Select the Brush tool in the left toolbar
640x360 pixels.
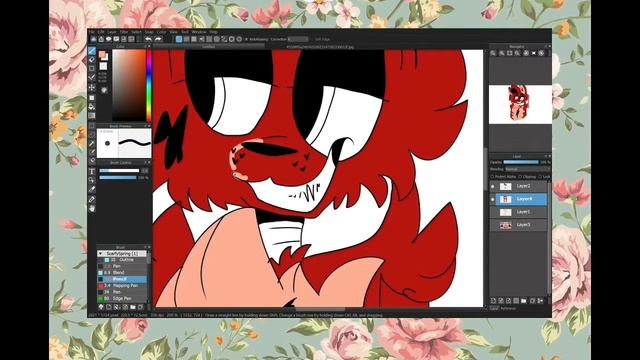pyautogui.click(x=92, y=51)
